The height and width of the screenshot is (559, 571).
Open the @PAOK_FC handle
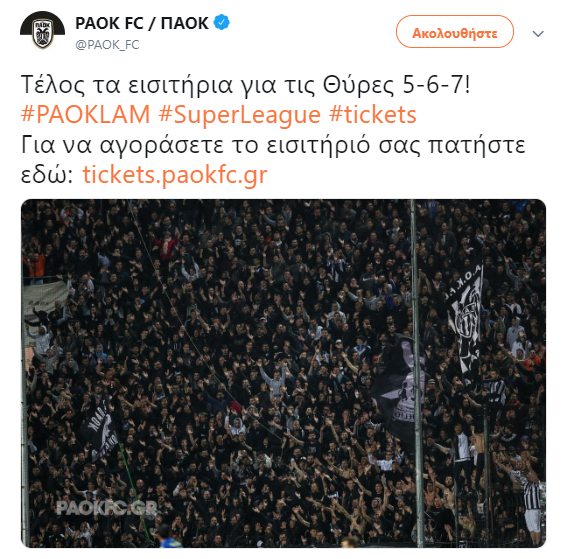click(x=107, y=45)
